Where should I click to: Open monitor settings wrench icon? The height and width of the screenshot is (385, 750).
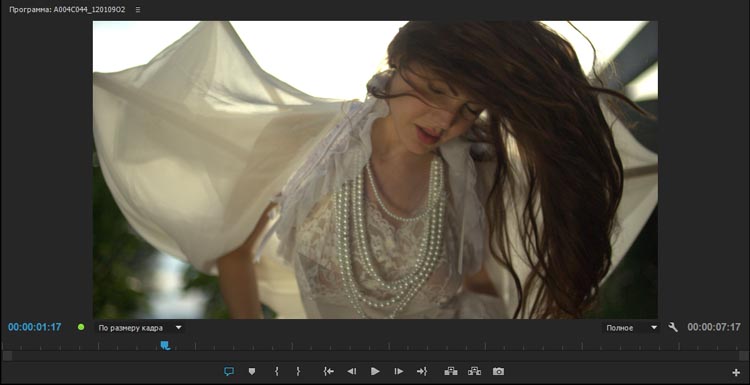[x=673, y=328]
